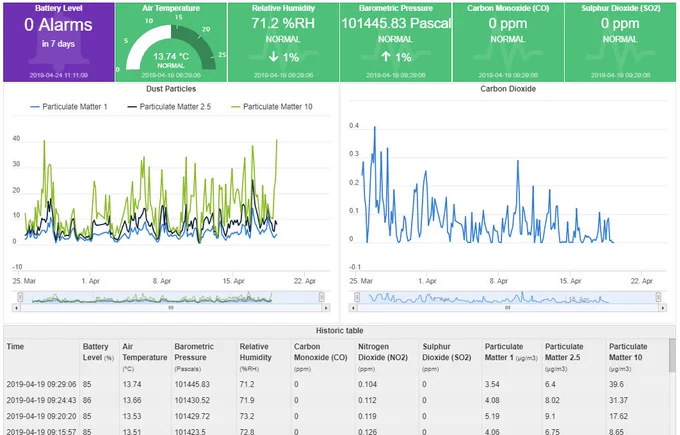Open the Carbon Monoxide (CO) tile

tap(508, 42)
